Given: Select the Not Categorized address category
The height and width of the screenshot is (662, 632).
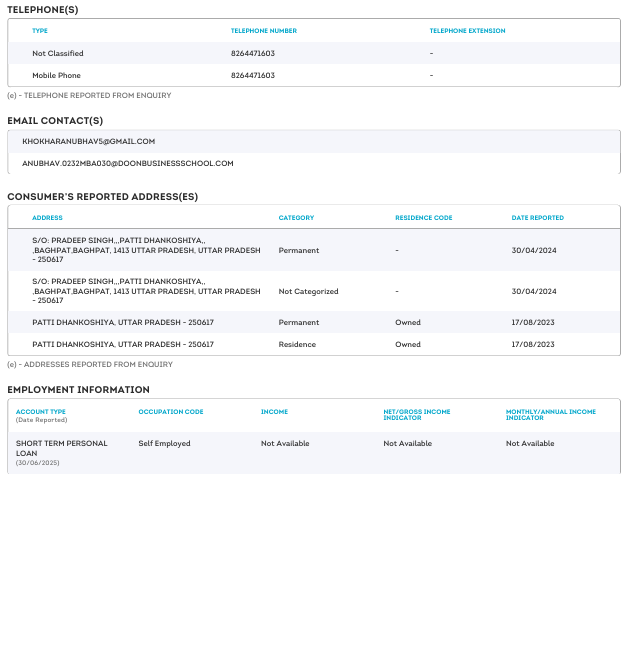Looking at the screenshot, I should coord(308,292).
